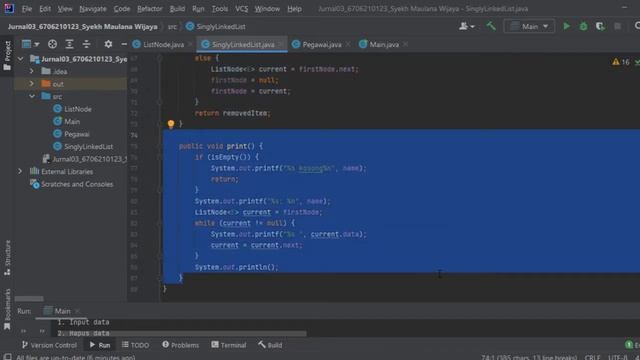The width and height of the screenshot is (640, 360).
Task: Run the Main configuration with green play button
Action: [566, 27]
